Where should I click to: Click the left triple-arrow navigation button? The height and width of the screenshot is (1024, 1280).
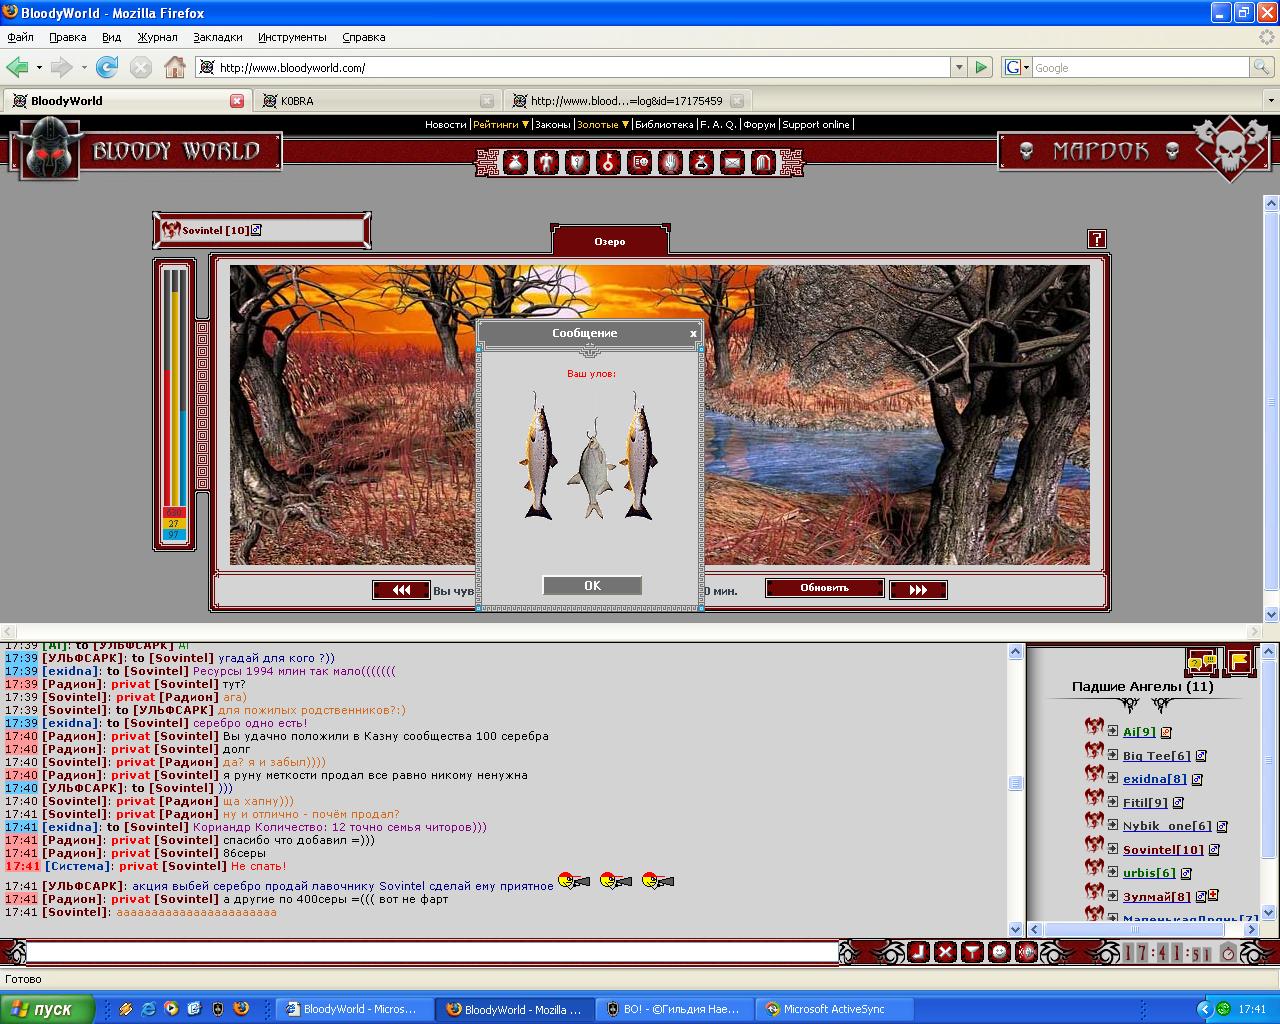(x=401, y=590)
